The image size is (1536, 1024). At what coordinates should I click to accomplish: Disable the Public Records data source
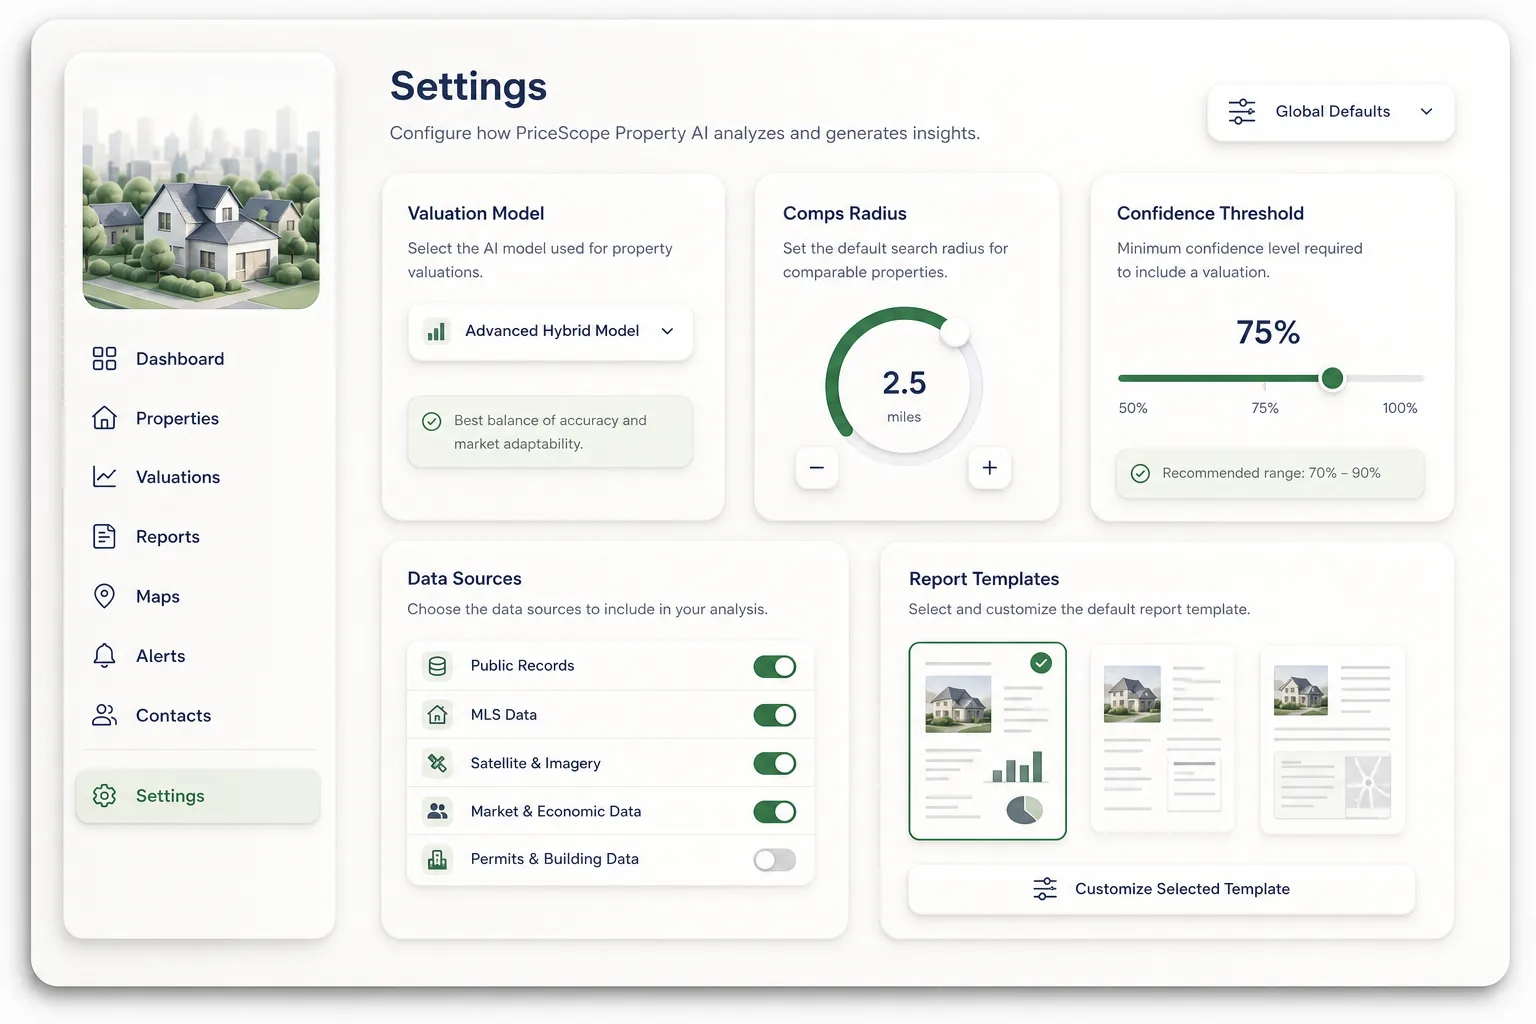click(x=775, y=666)
